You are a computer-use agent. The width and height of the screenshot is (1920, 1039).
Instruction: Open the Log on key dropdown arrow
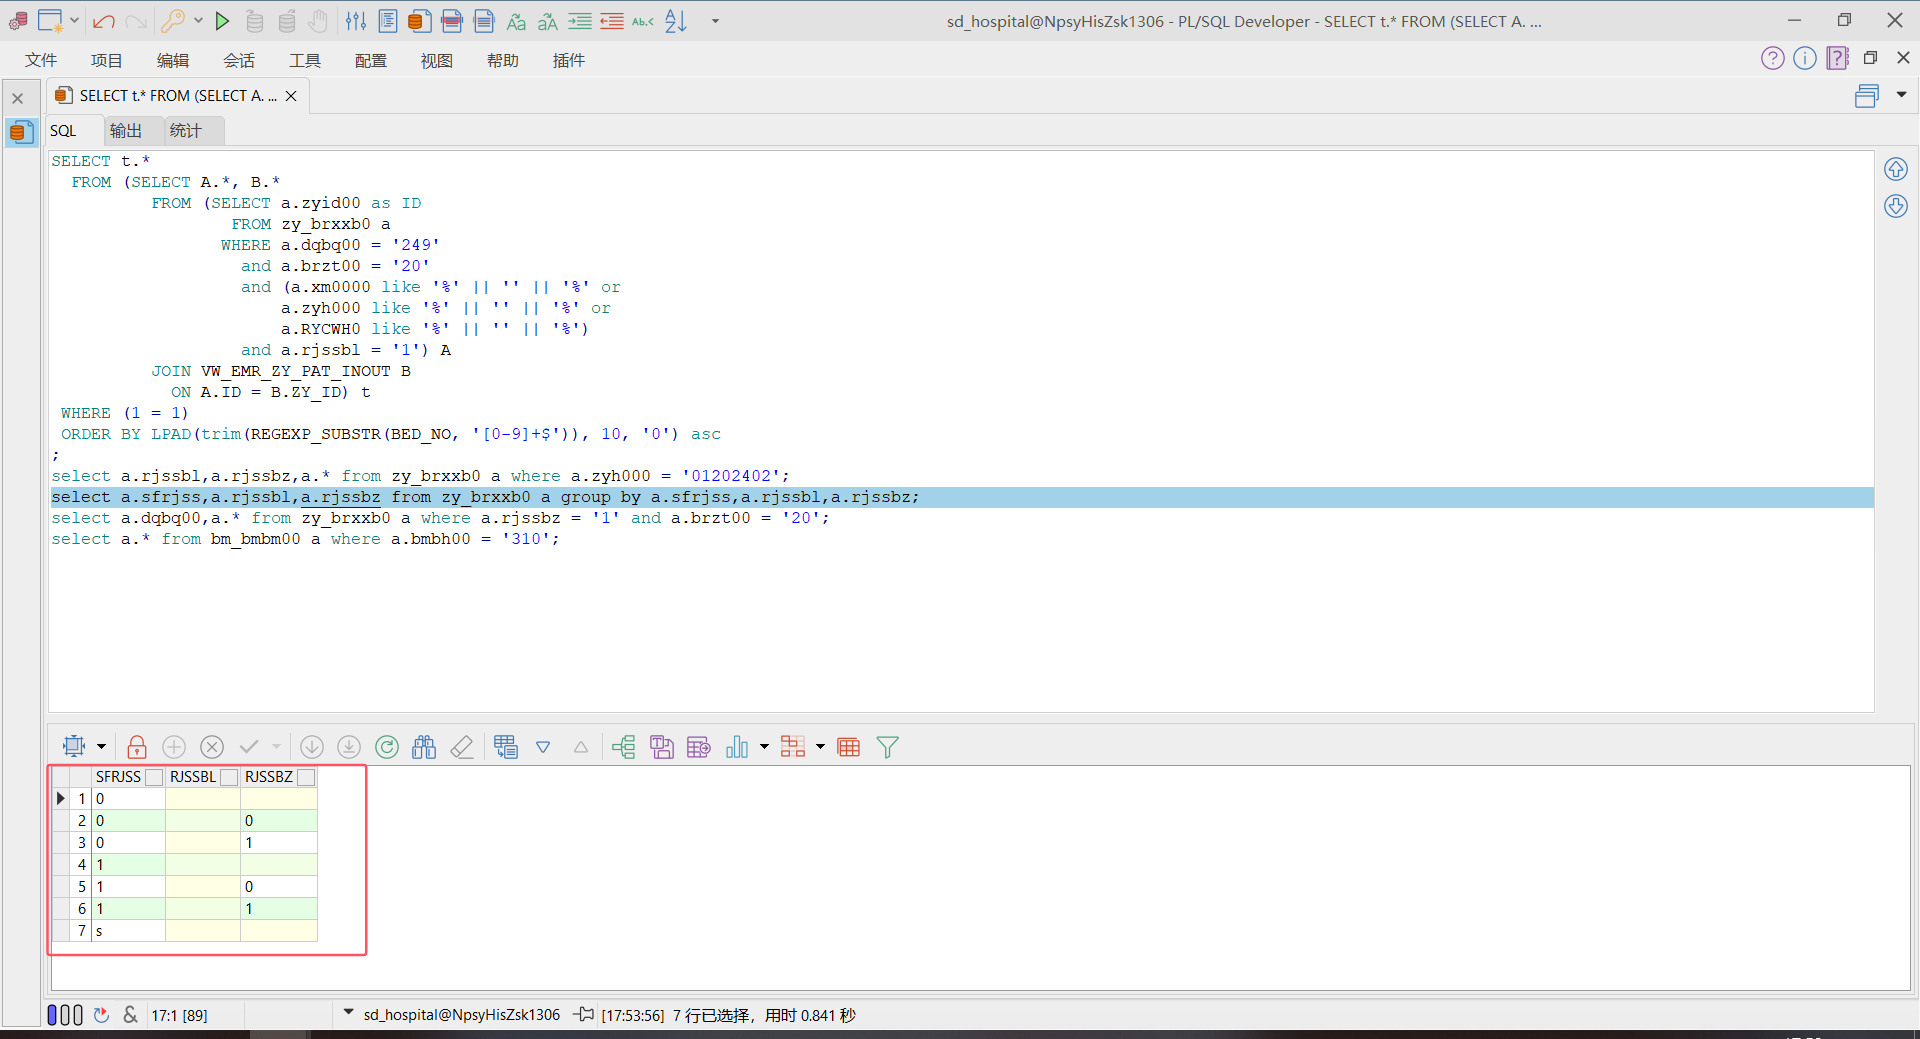[198, 21]
